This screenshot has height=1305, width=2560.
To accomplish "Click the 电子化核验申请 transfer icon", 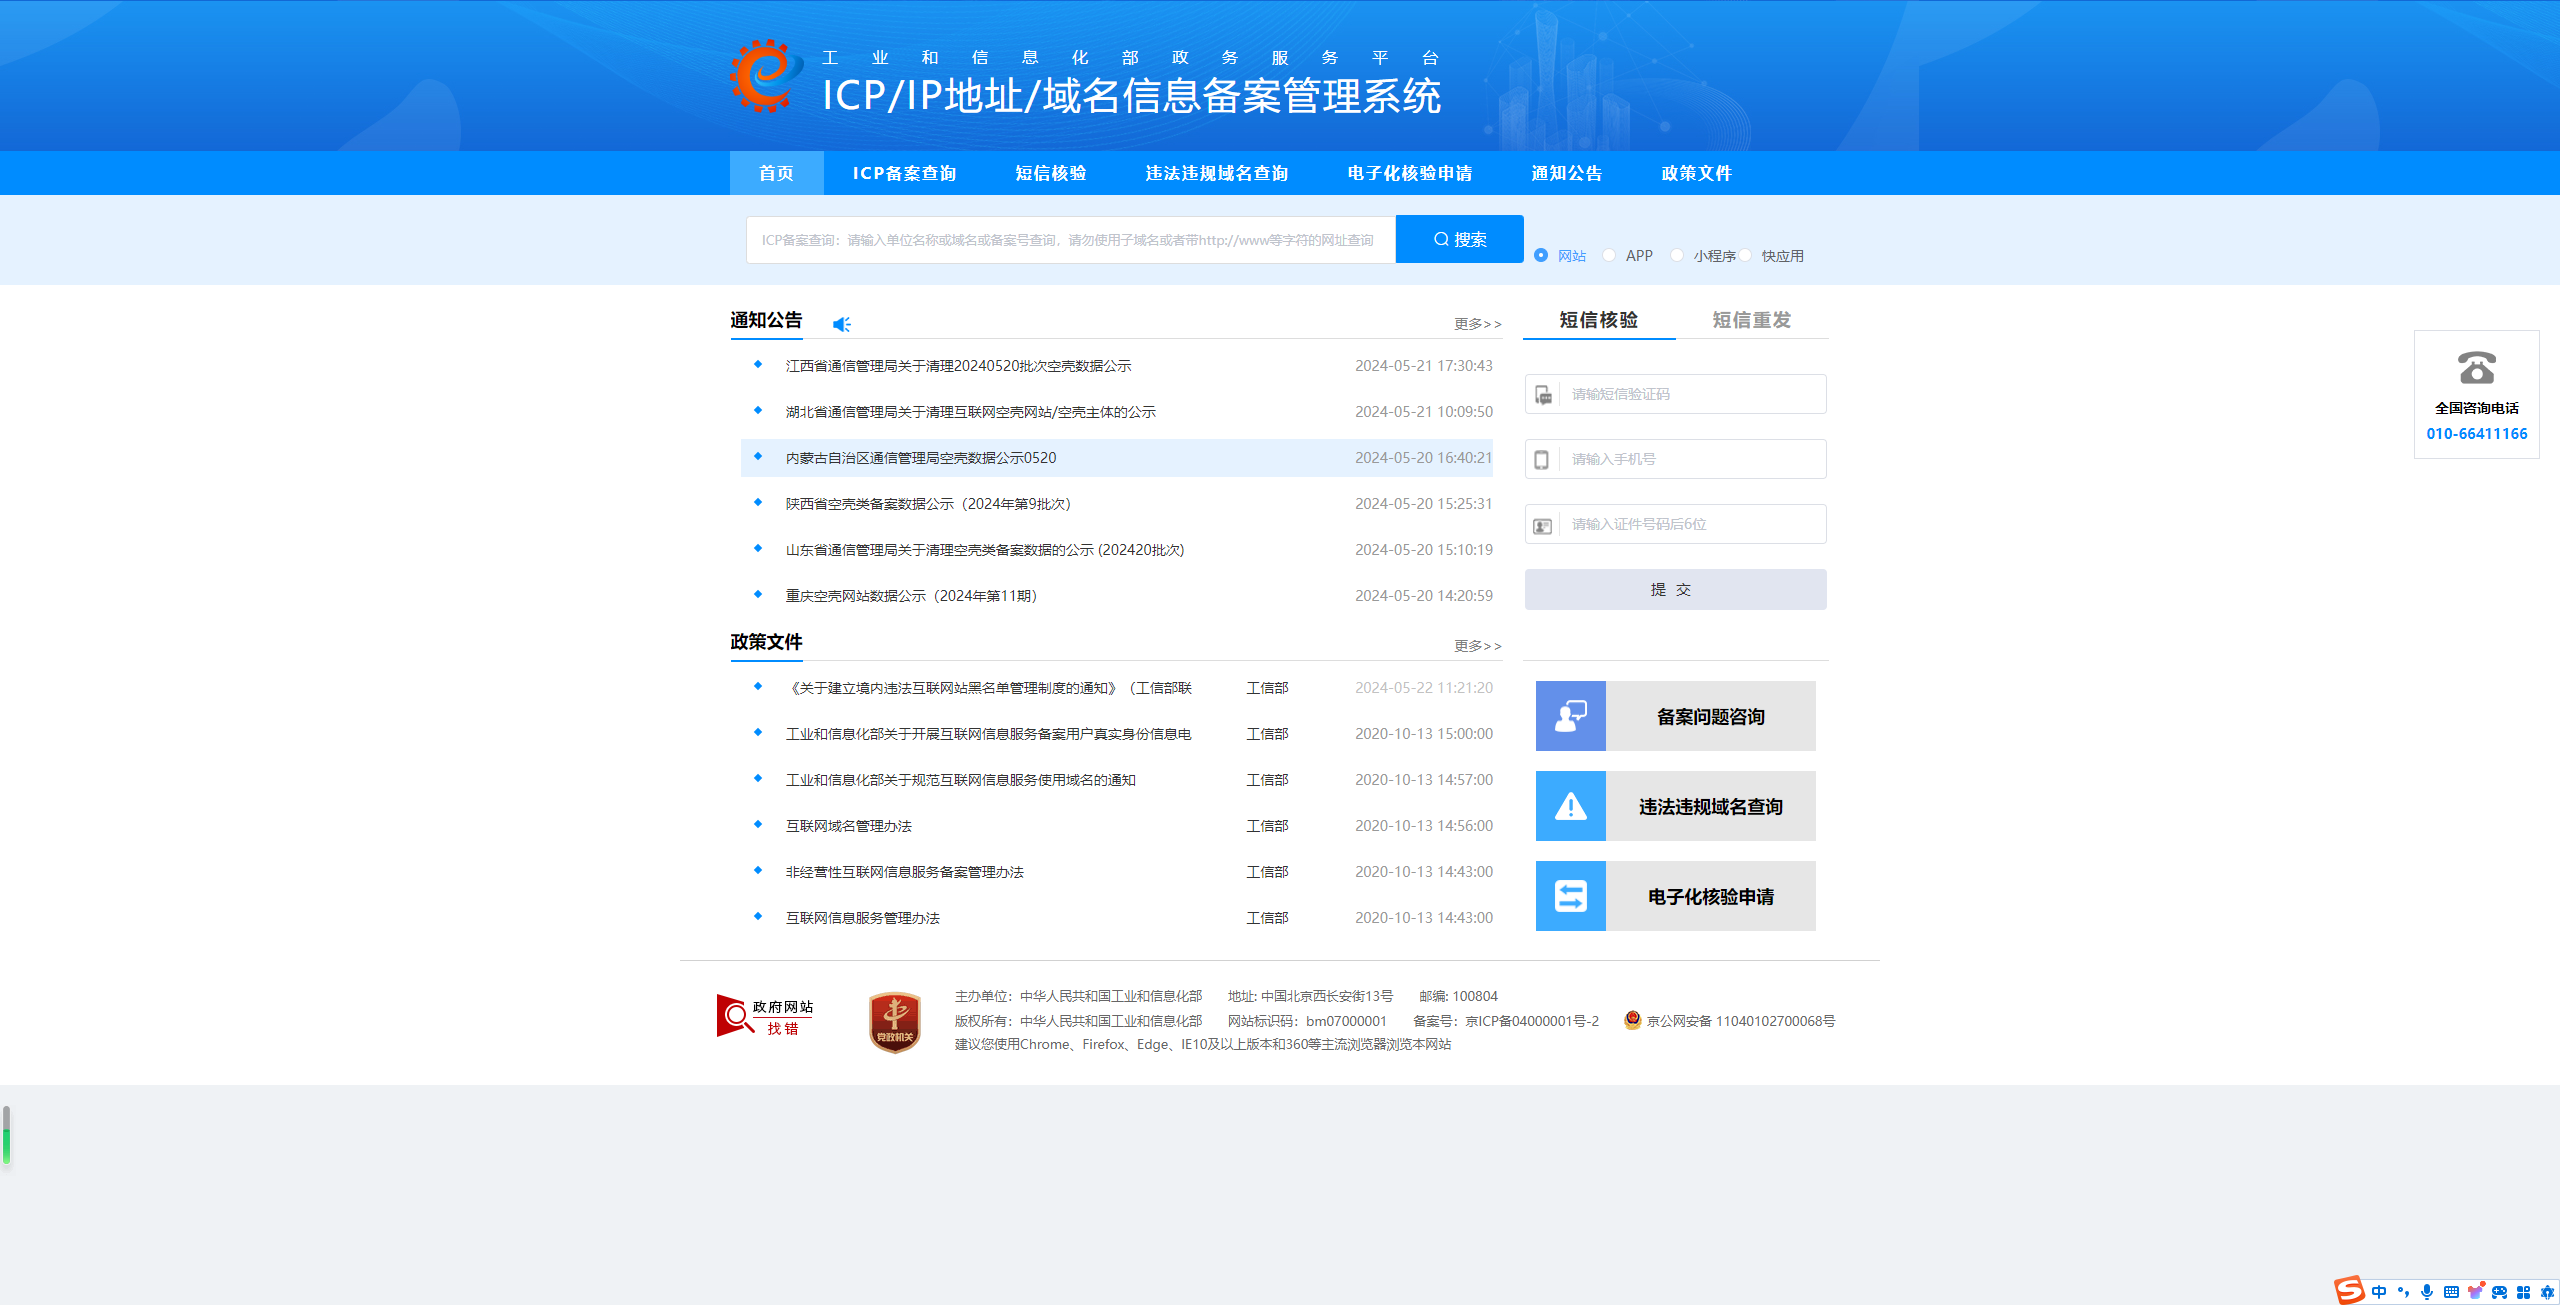I will click(1570, 896).
